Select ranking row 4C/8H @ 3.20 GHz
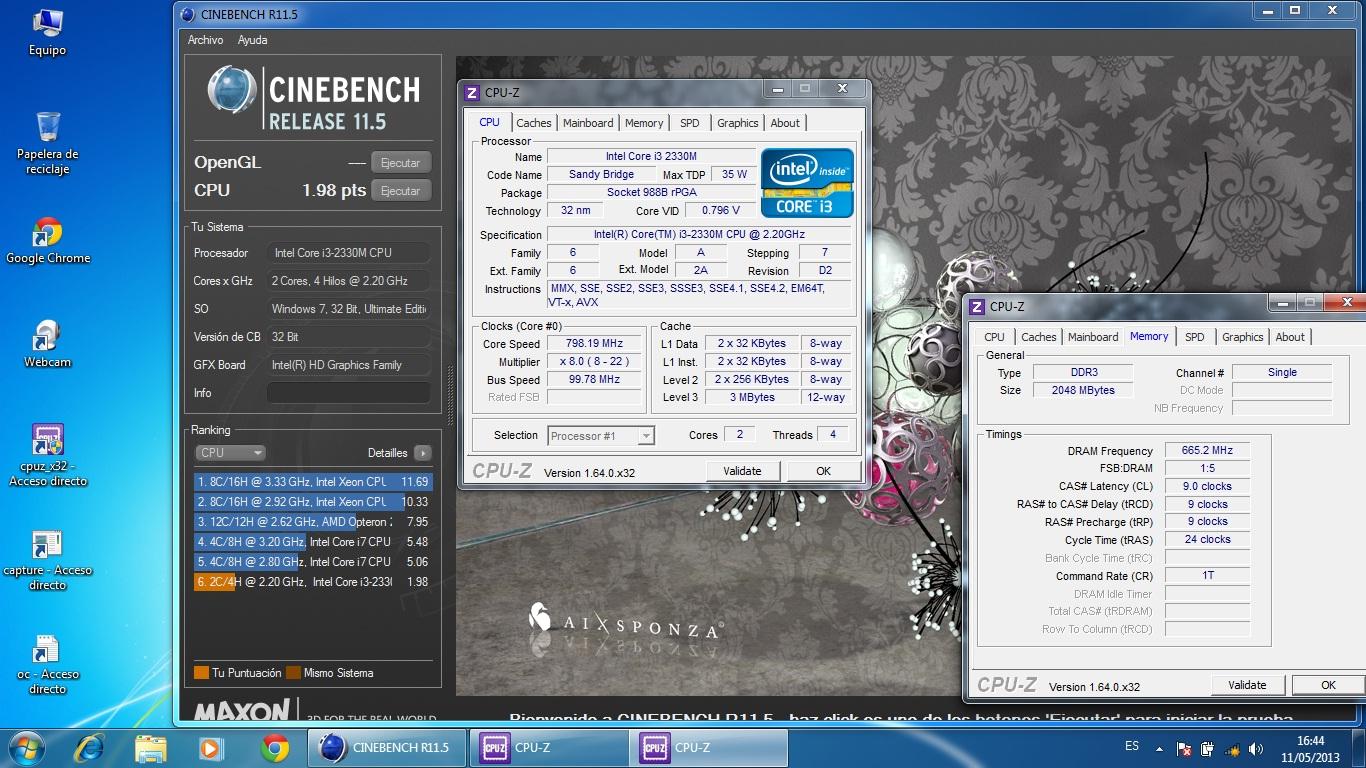Viewport: 1366px width, 768px height. click(x=313, y=542)
